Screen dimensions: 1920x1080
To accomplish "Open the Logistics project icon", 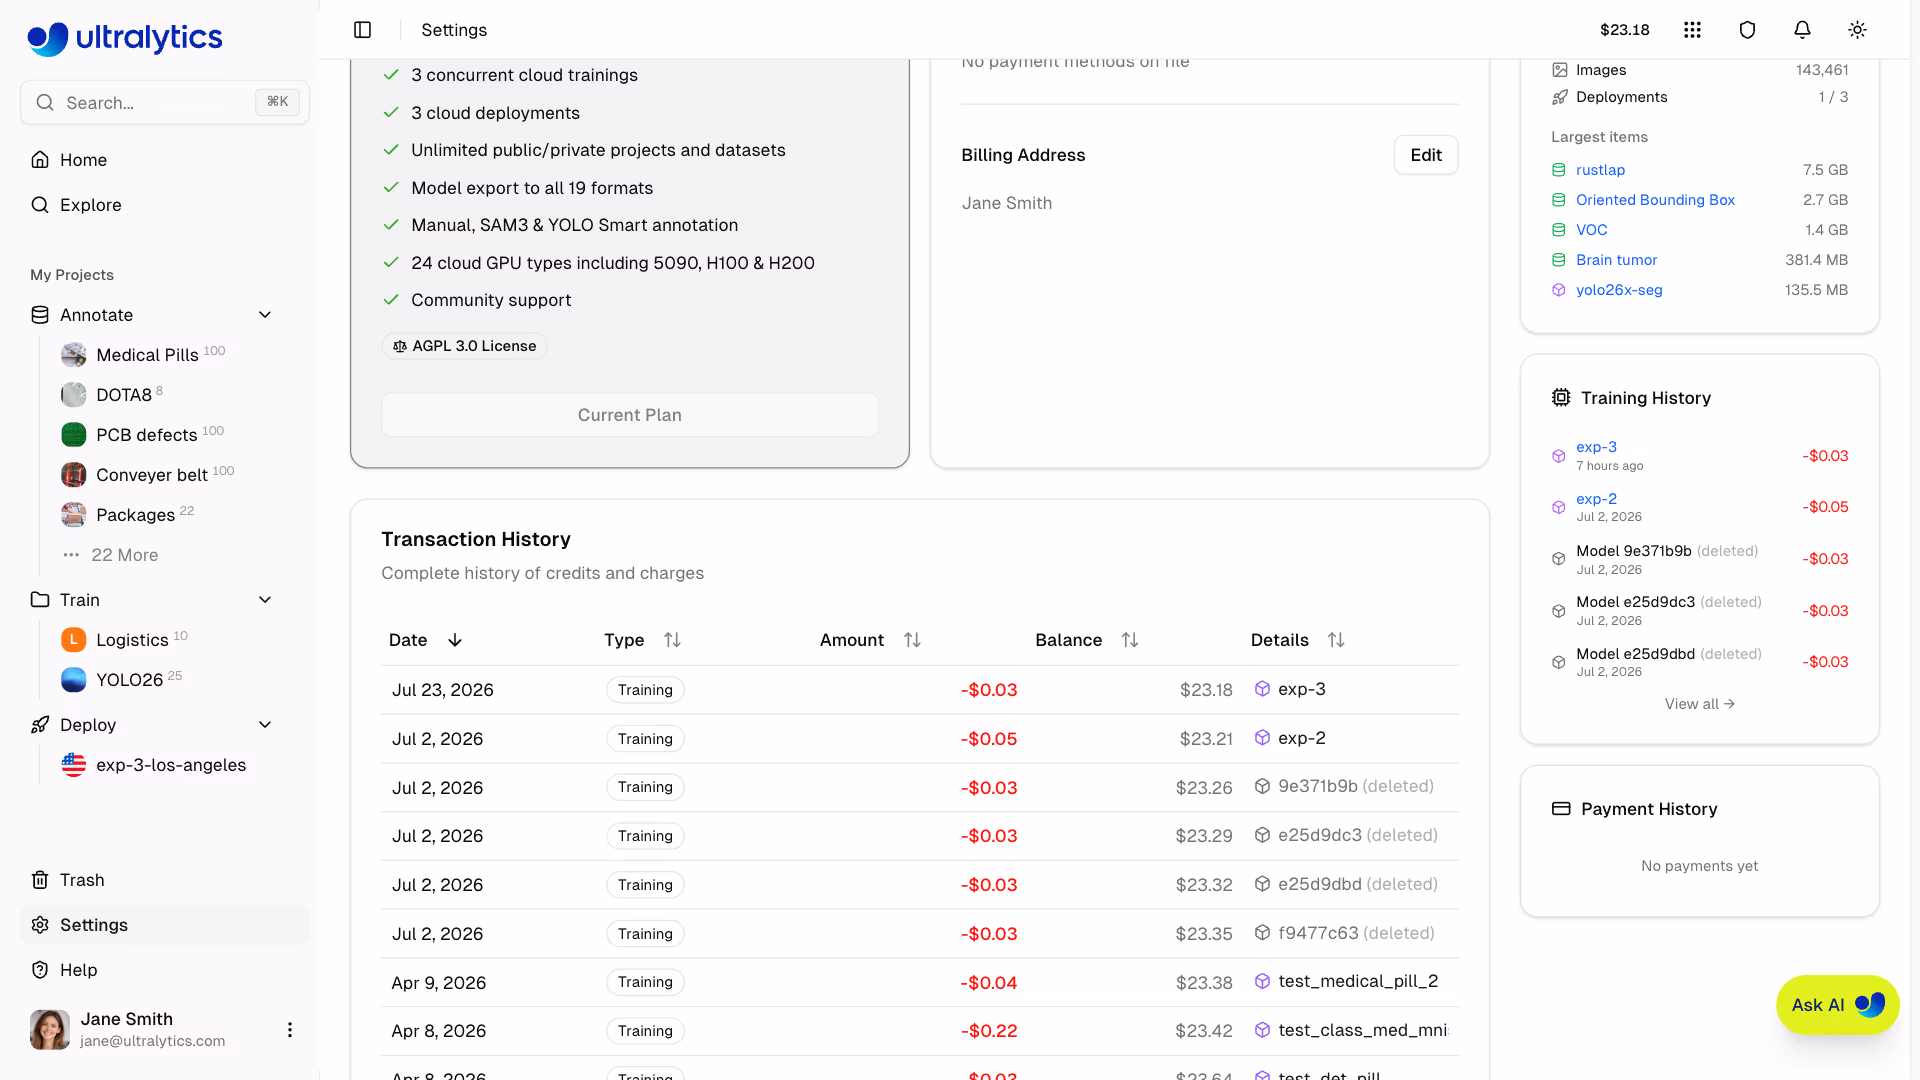I will pos(74,640).
